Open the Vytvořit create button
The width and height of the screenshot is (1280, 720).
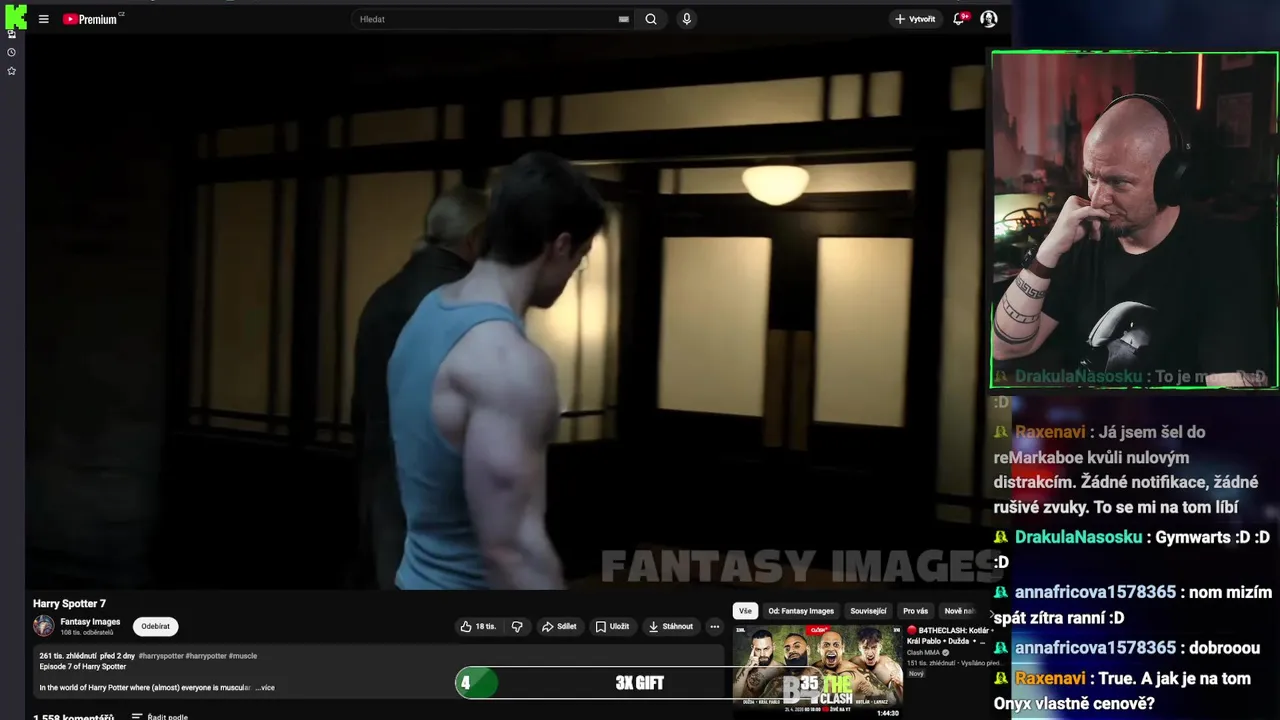(915, 19)
